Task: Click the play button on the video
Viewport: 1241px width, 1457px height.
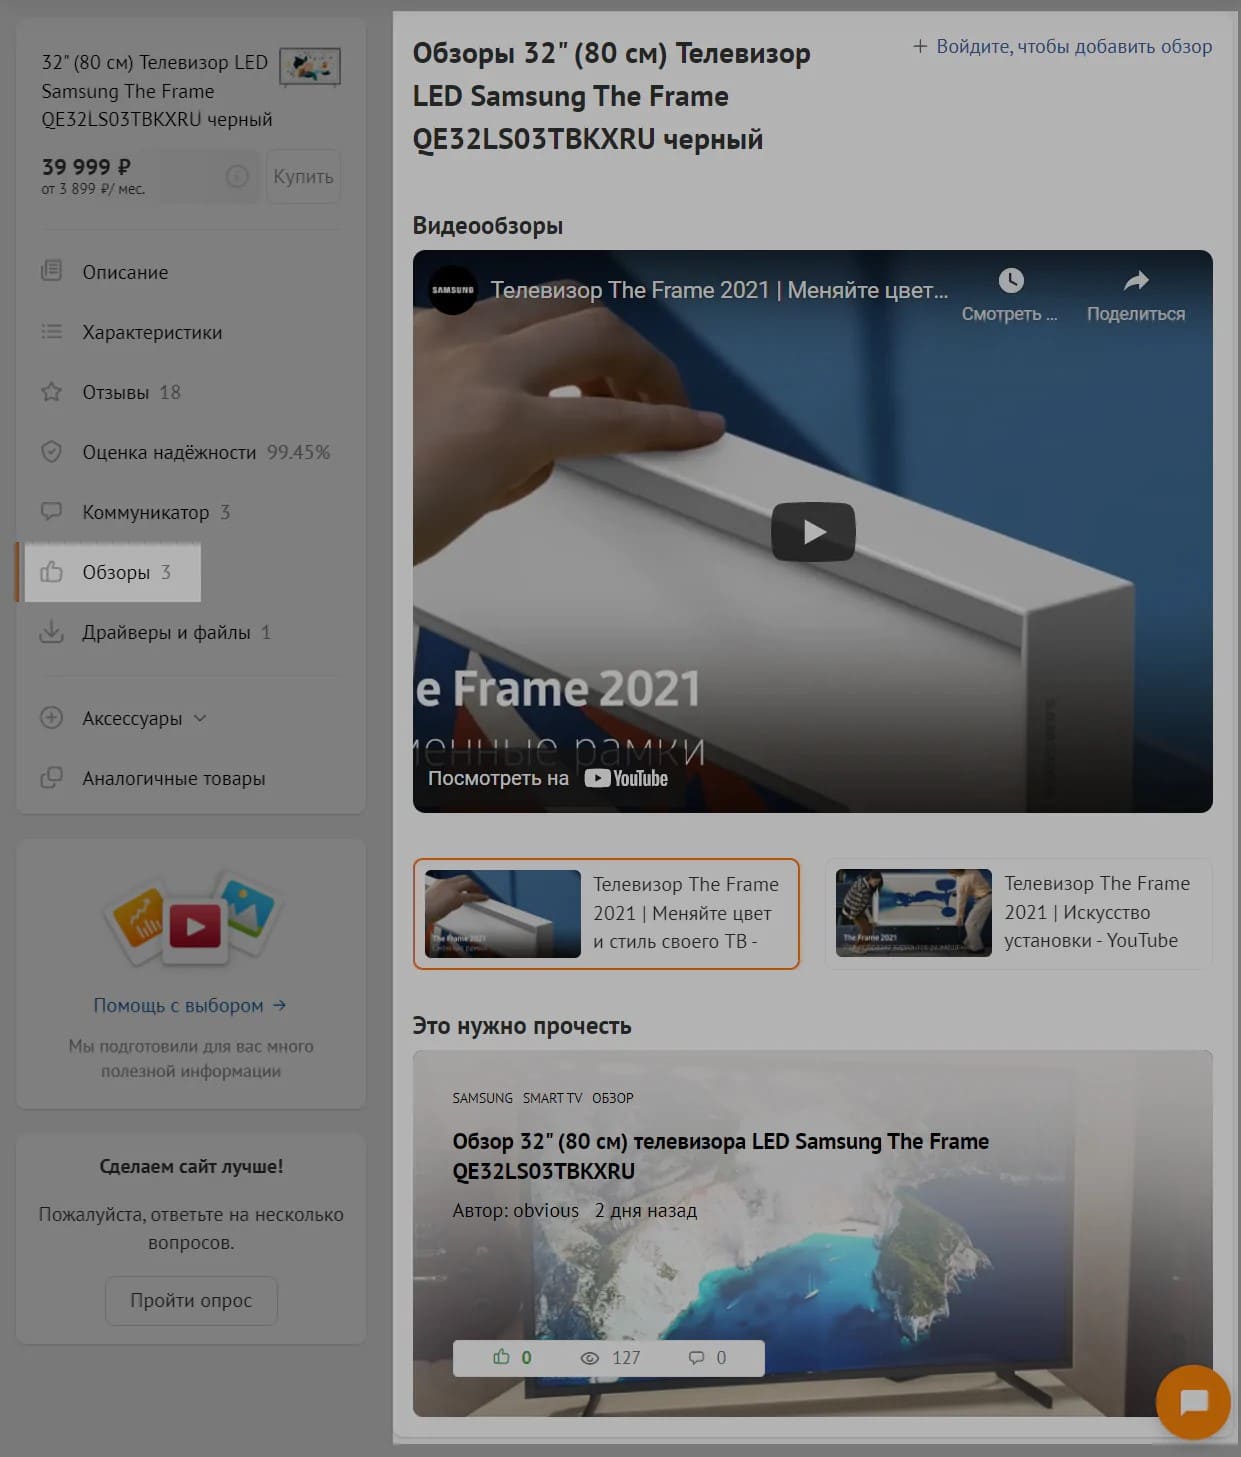Action: click(812, 532)
